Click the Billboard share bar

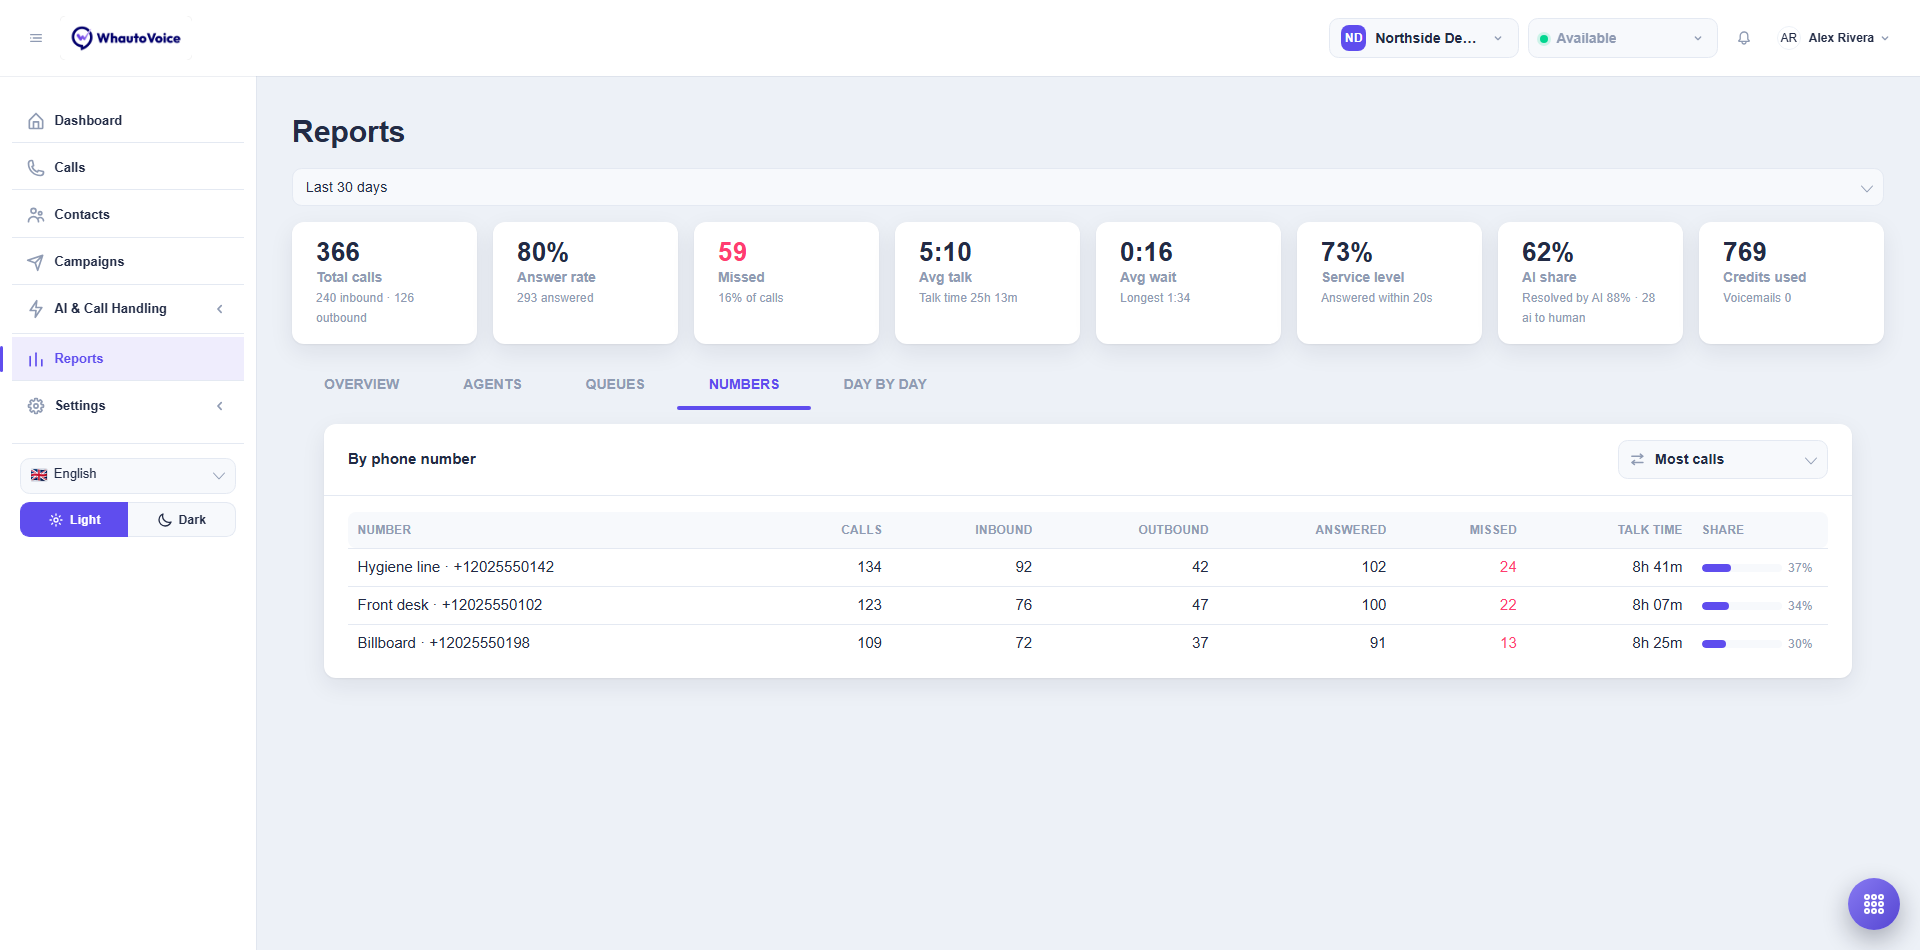[1740, 644]
